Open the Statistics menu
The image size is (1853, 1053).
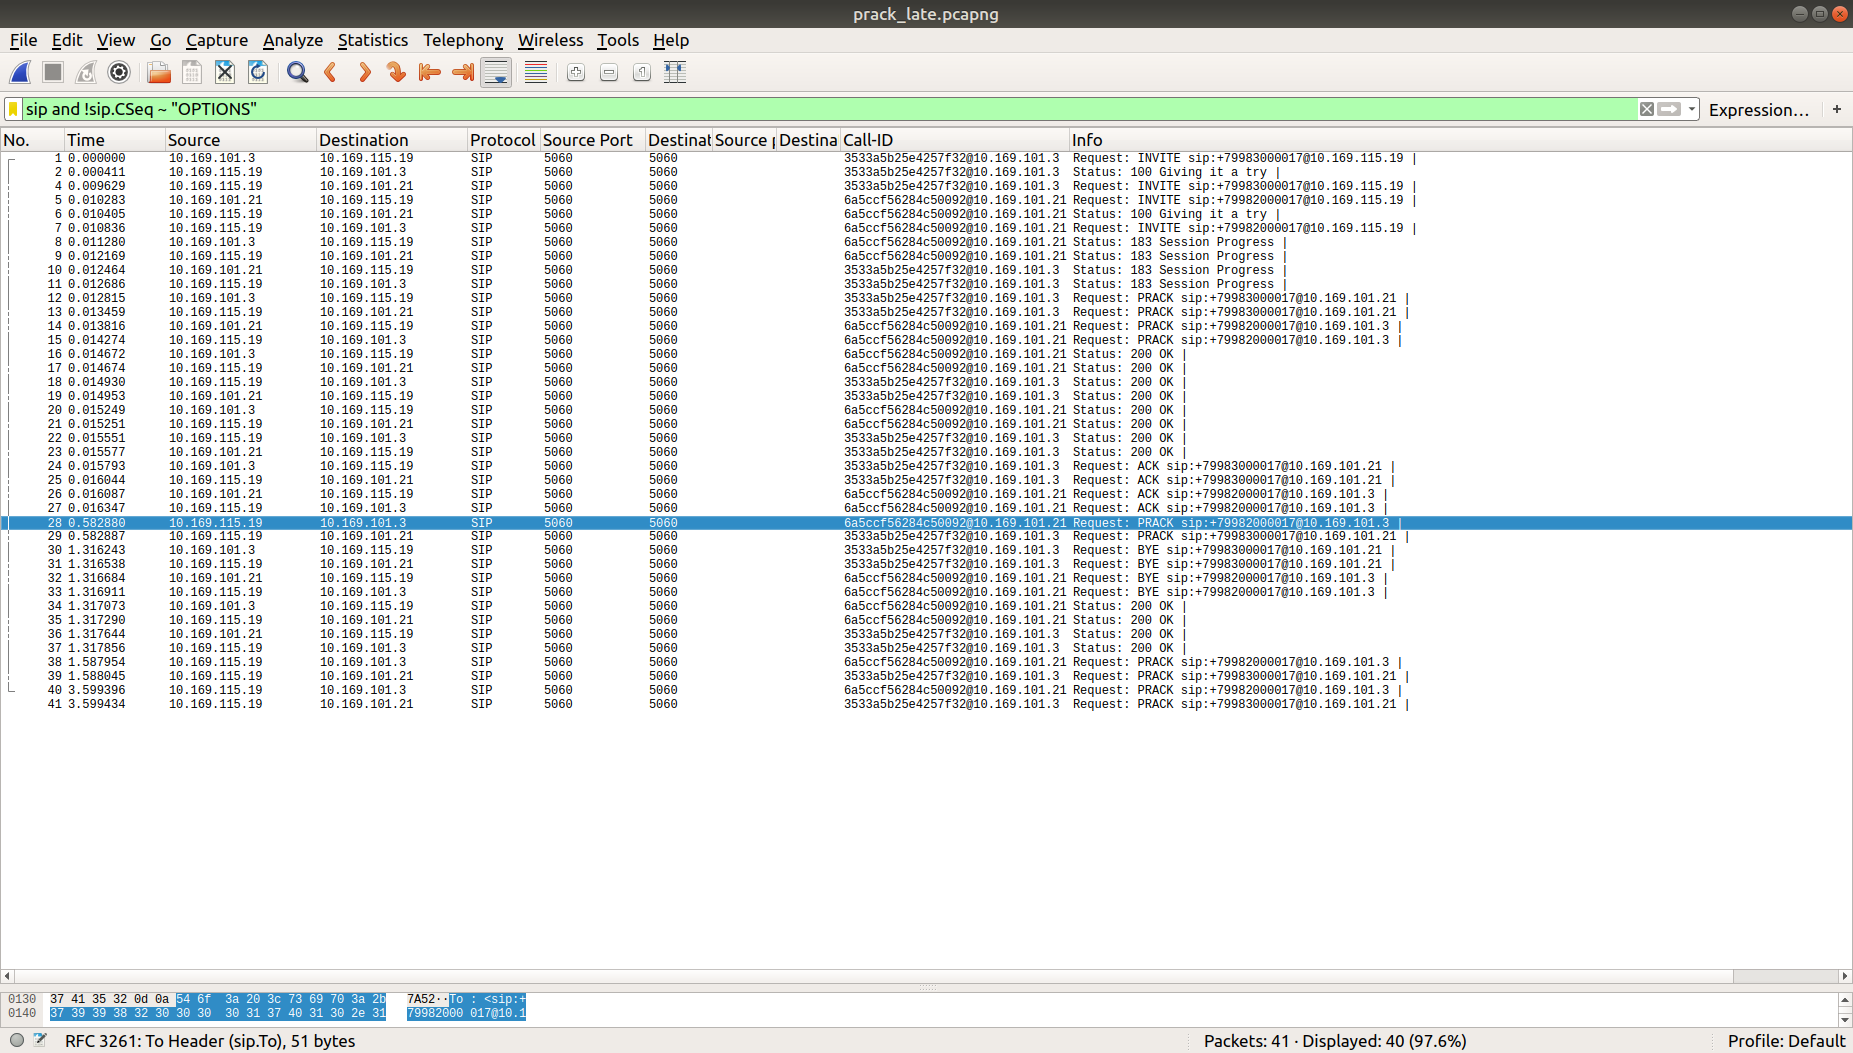pos(372,40)
